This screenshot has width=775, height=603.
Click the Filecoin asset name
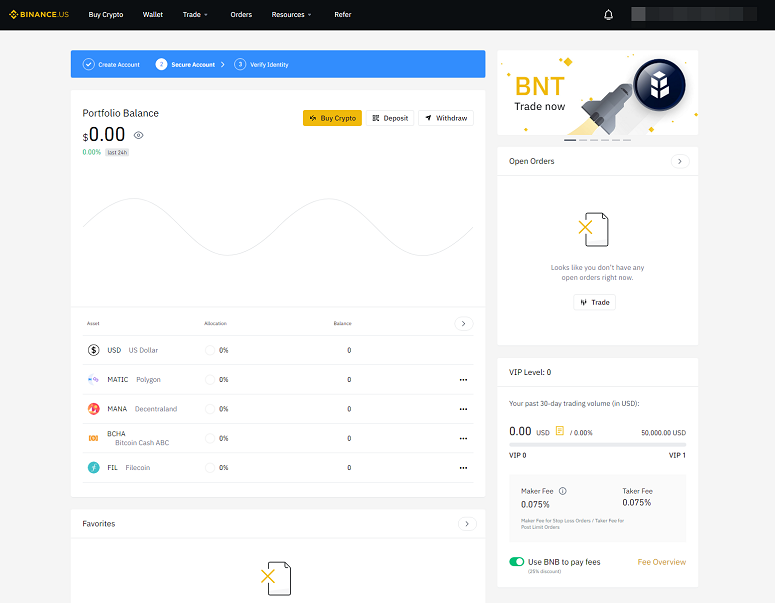[x=137, y=468]
